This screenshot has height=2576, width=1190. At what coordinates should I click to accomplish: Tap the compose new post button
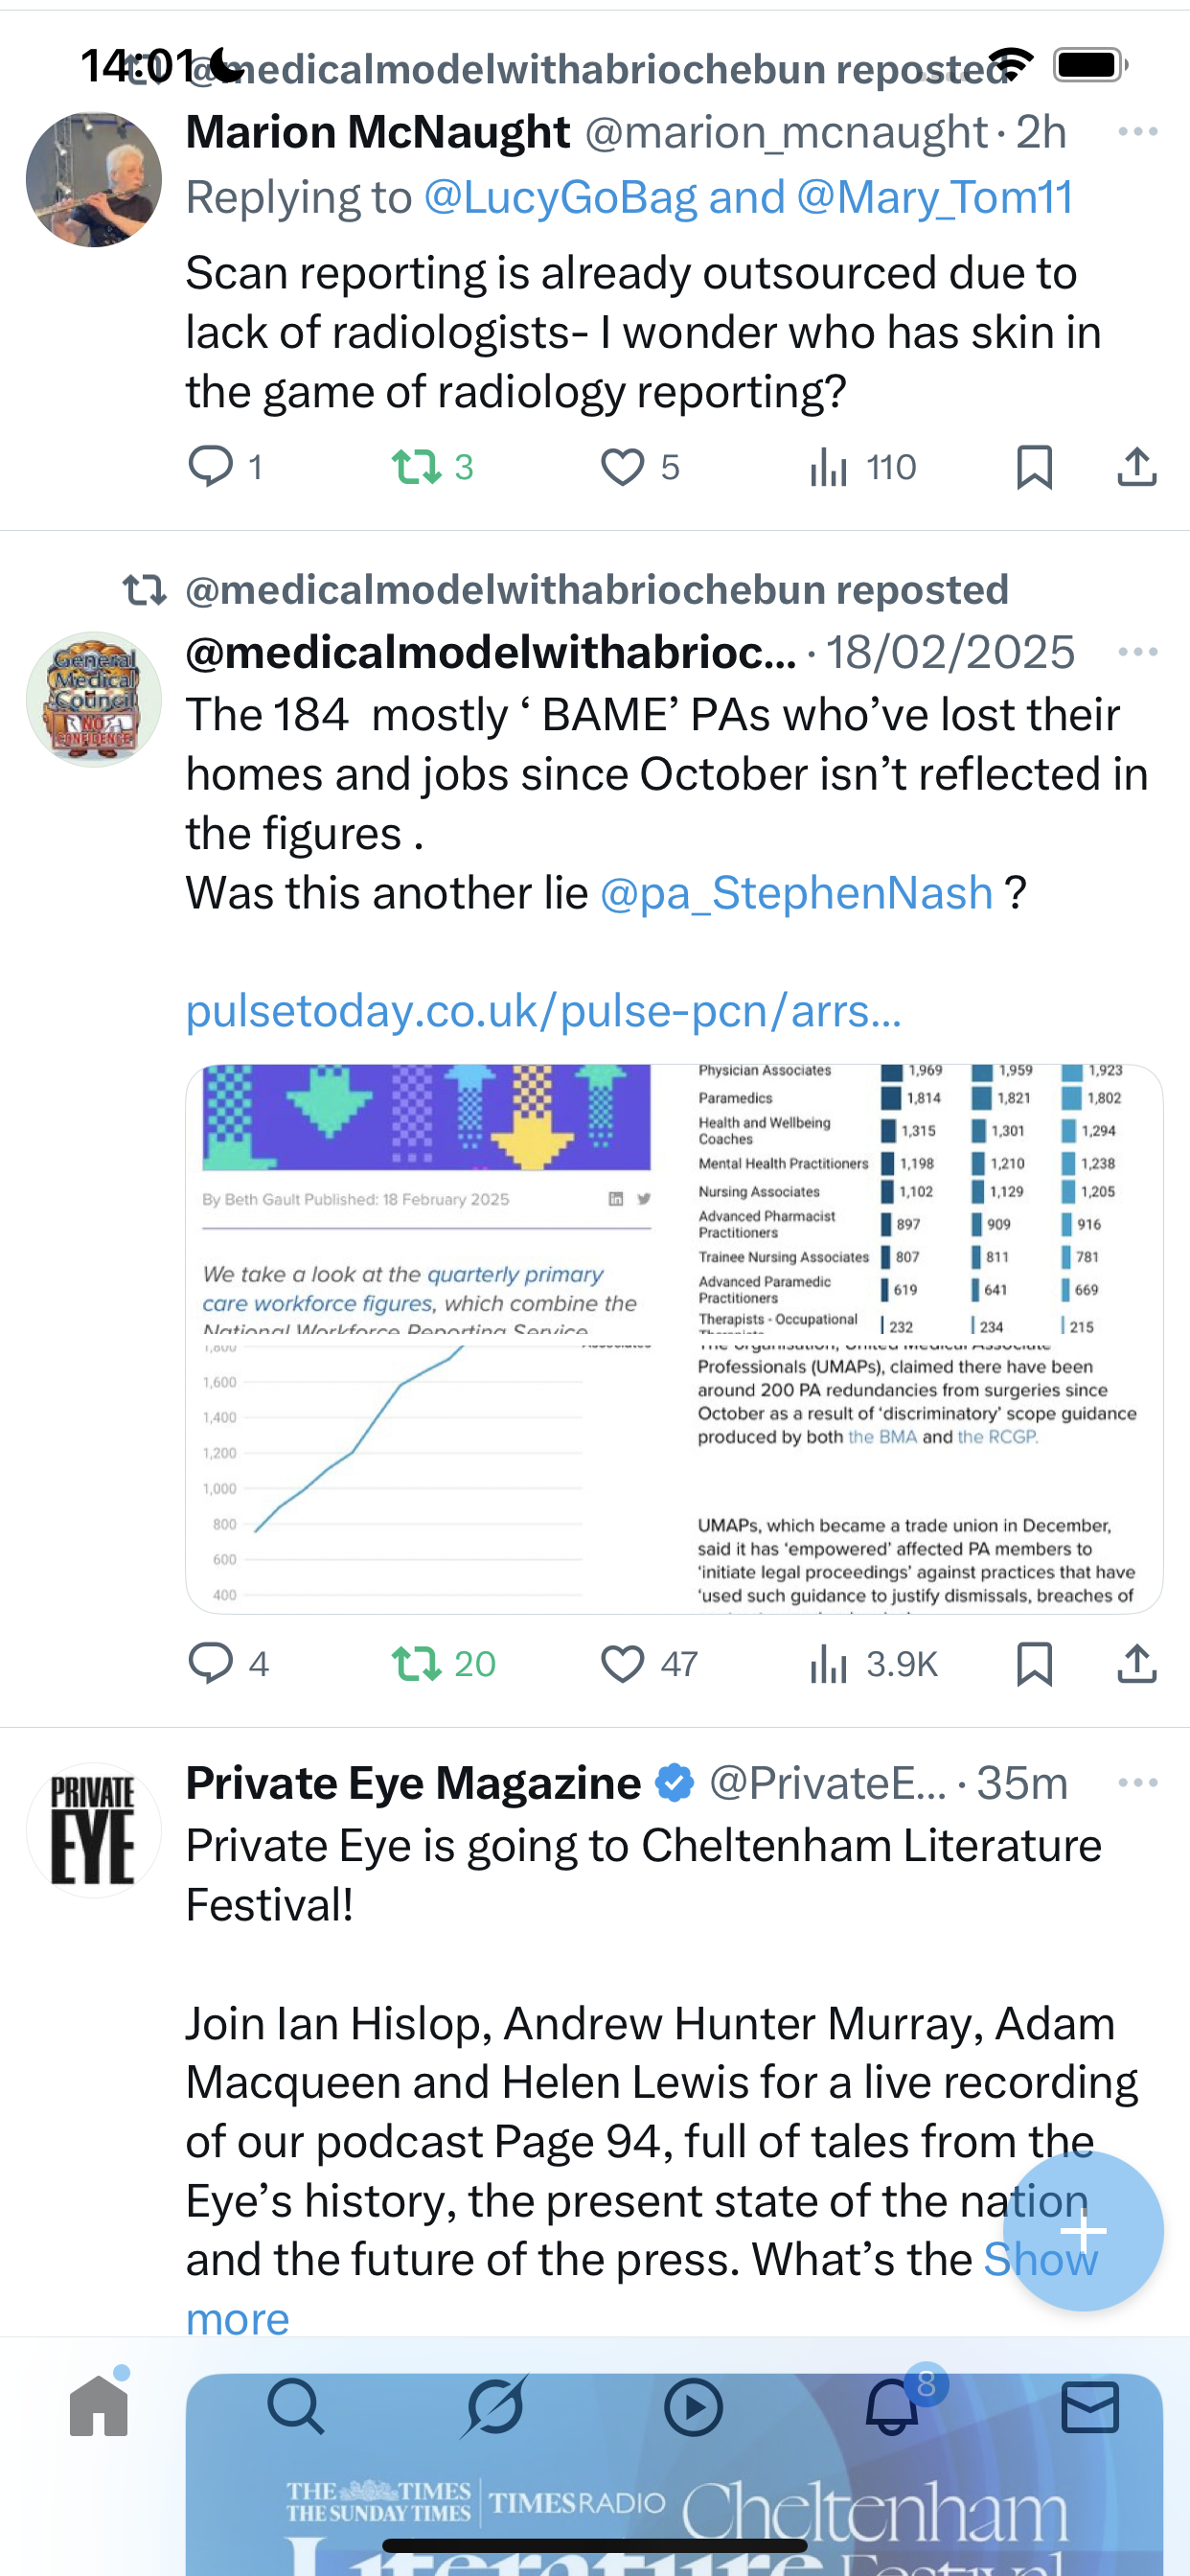point(1083,2231)
